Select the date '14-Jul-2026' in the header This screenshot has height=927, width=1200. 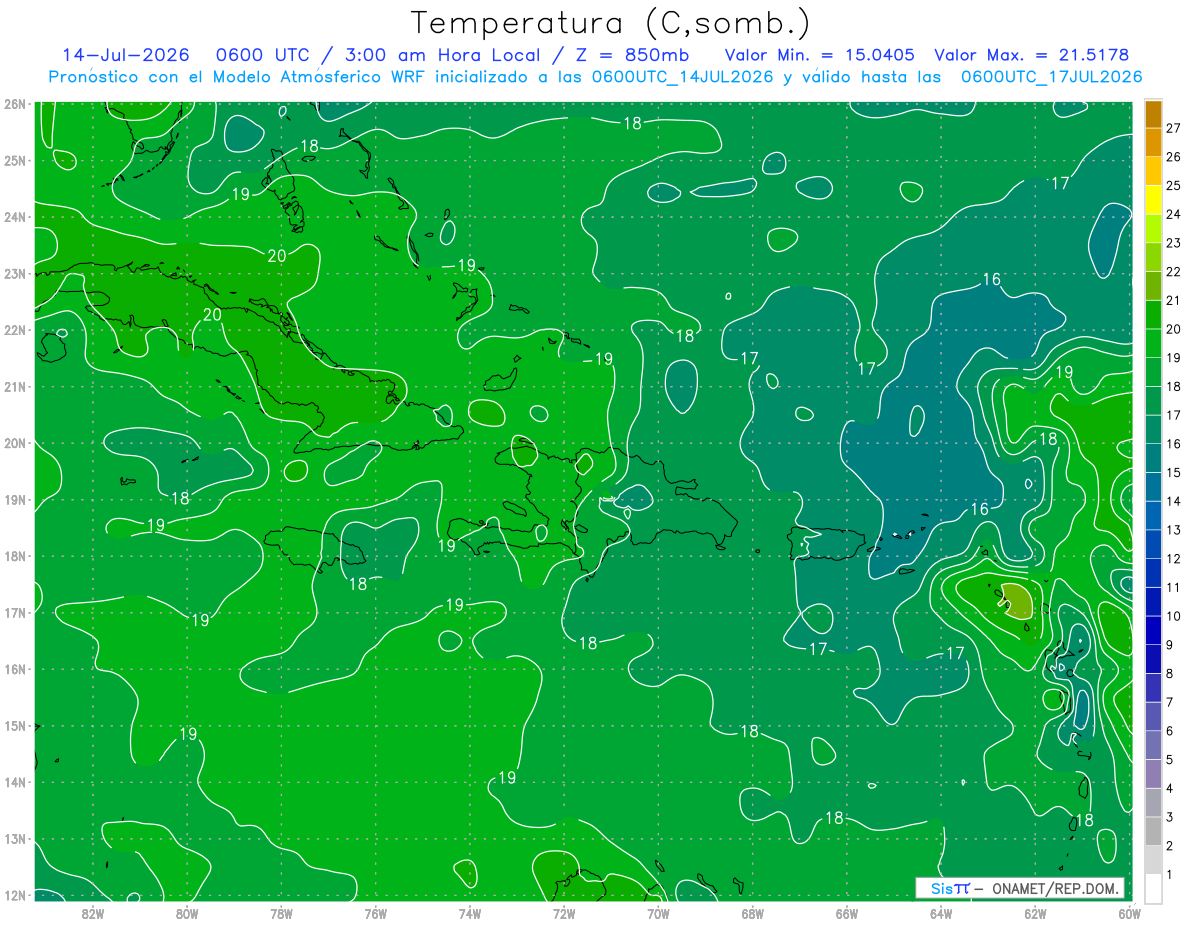[125, 56]
